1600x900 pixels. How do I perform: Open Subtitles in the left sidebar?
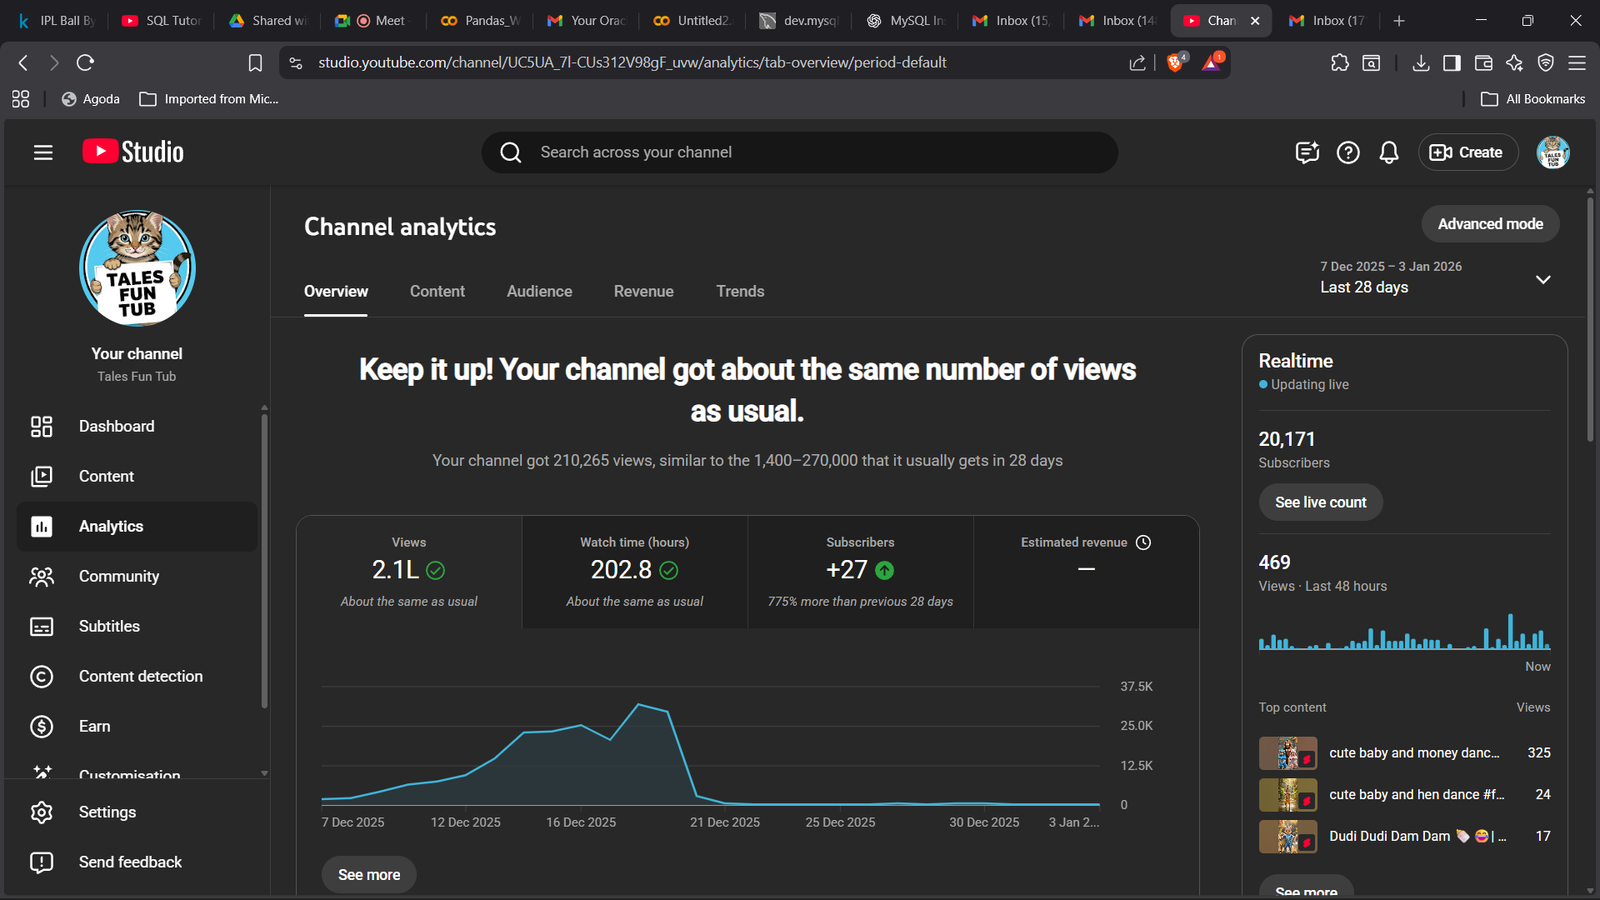pyautogui.click(x=109, y=626)
